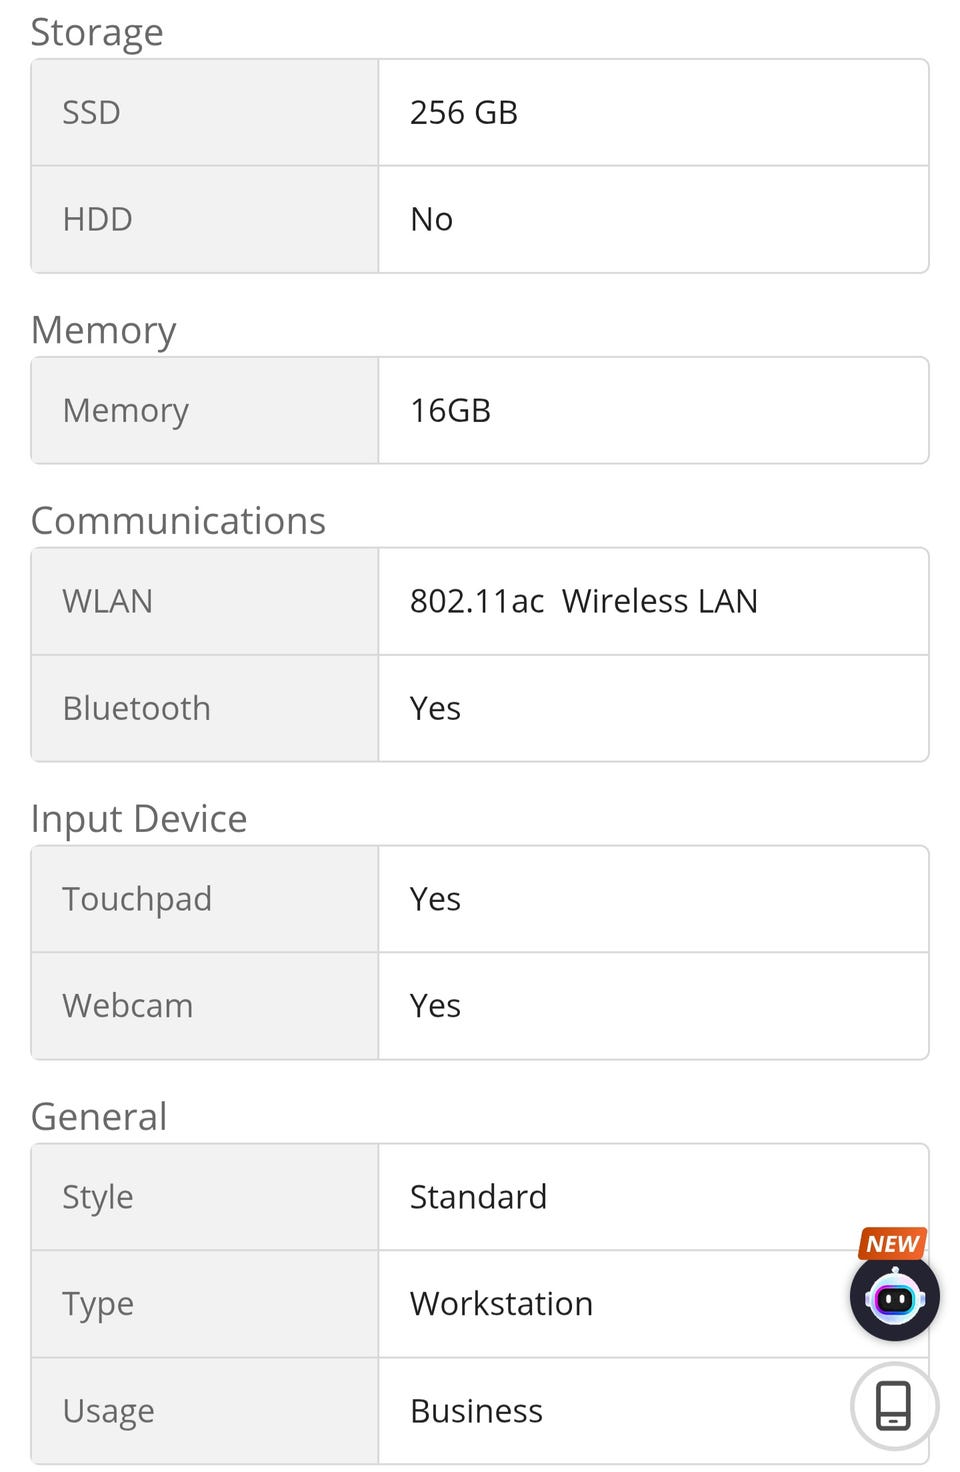This screenshot has width=960, height=1472.
Task: Click the Standard style value
Action: click(478, 1197)
